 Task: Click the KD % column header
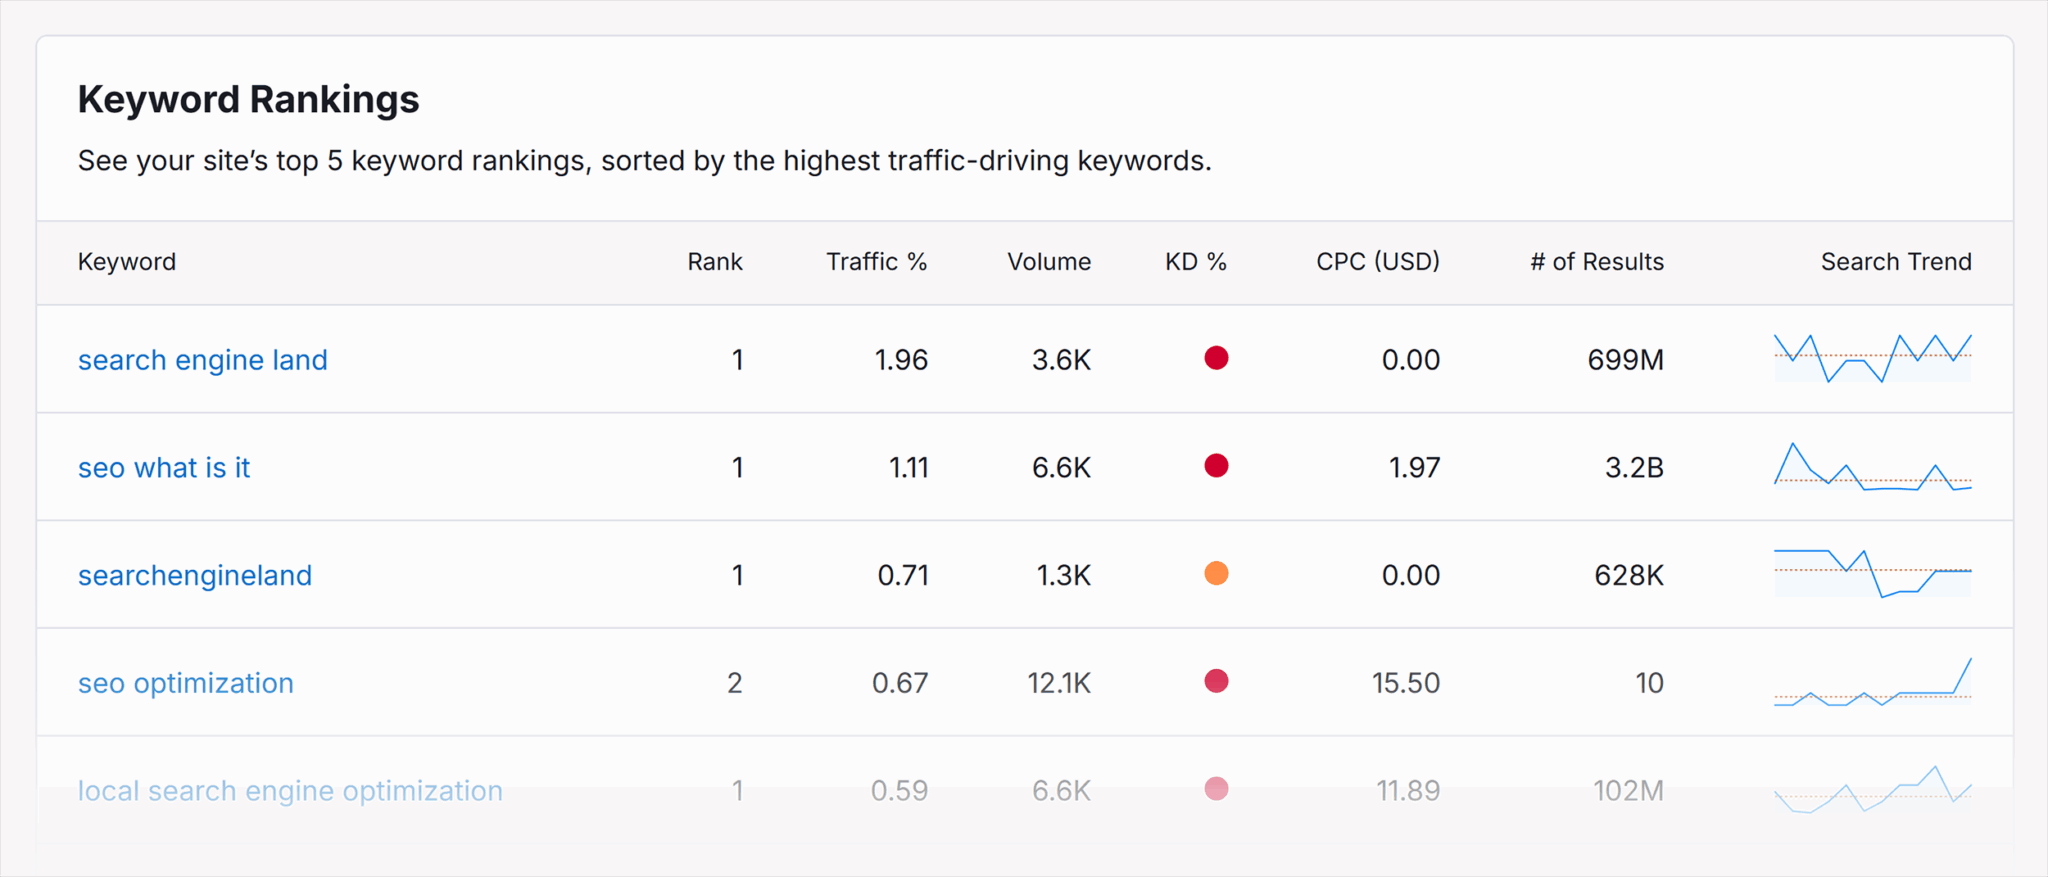click(1195, 262)
